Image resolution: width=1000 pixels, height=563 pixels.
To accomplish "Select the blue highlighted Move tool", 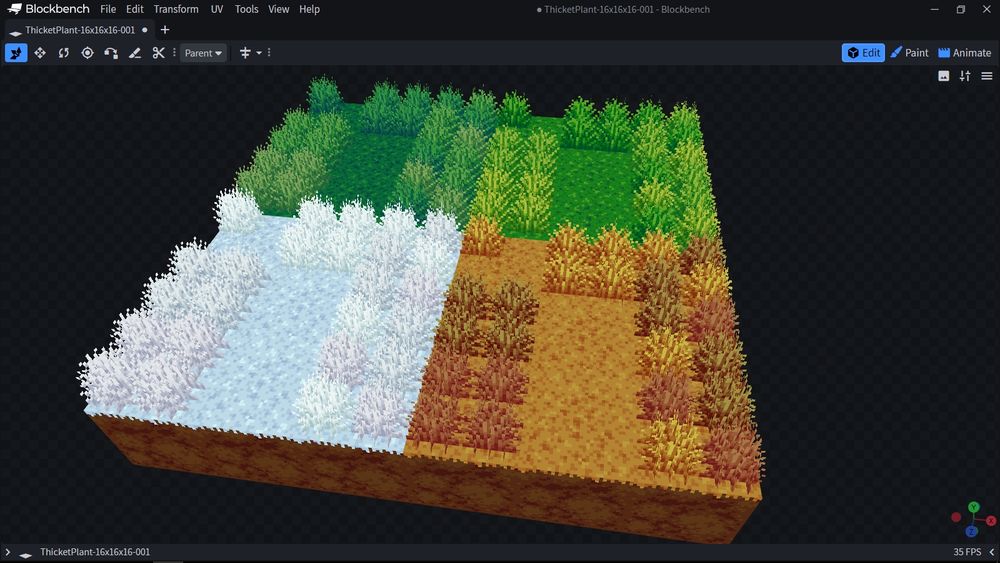I will [16, 53].
